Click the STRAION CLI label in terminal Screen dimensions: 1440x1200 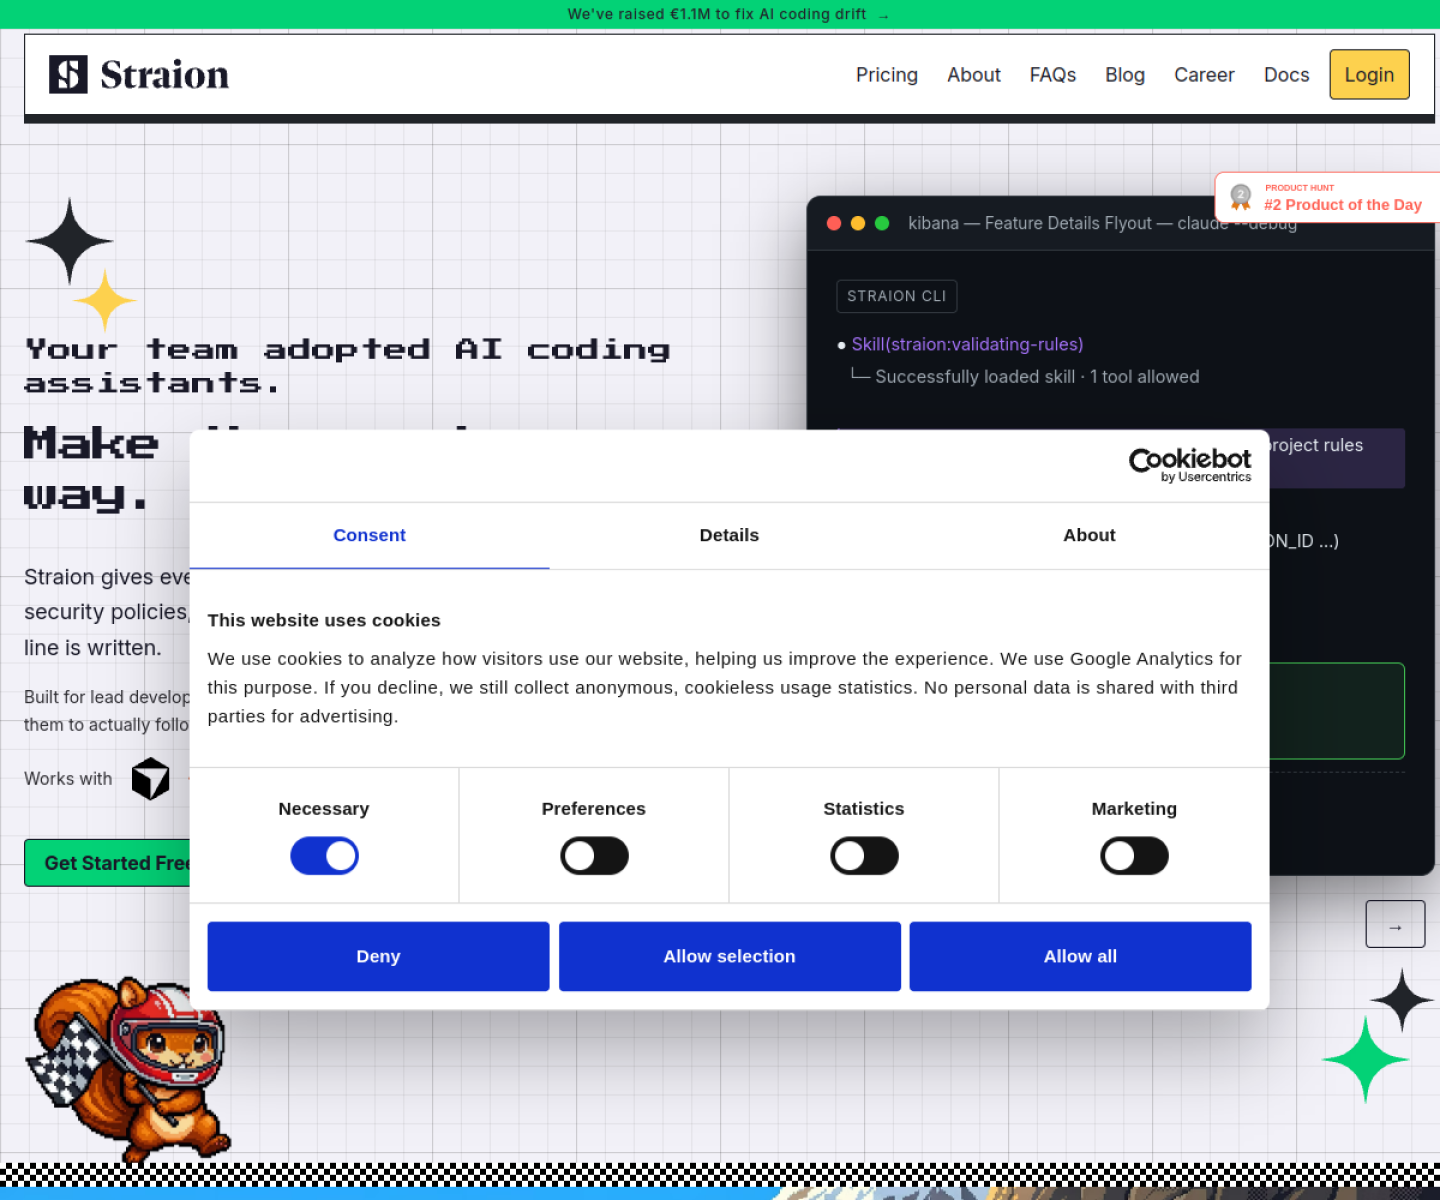[896, 296]
